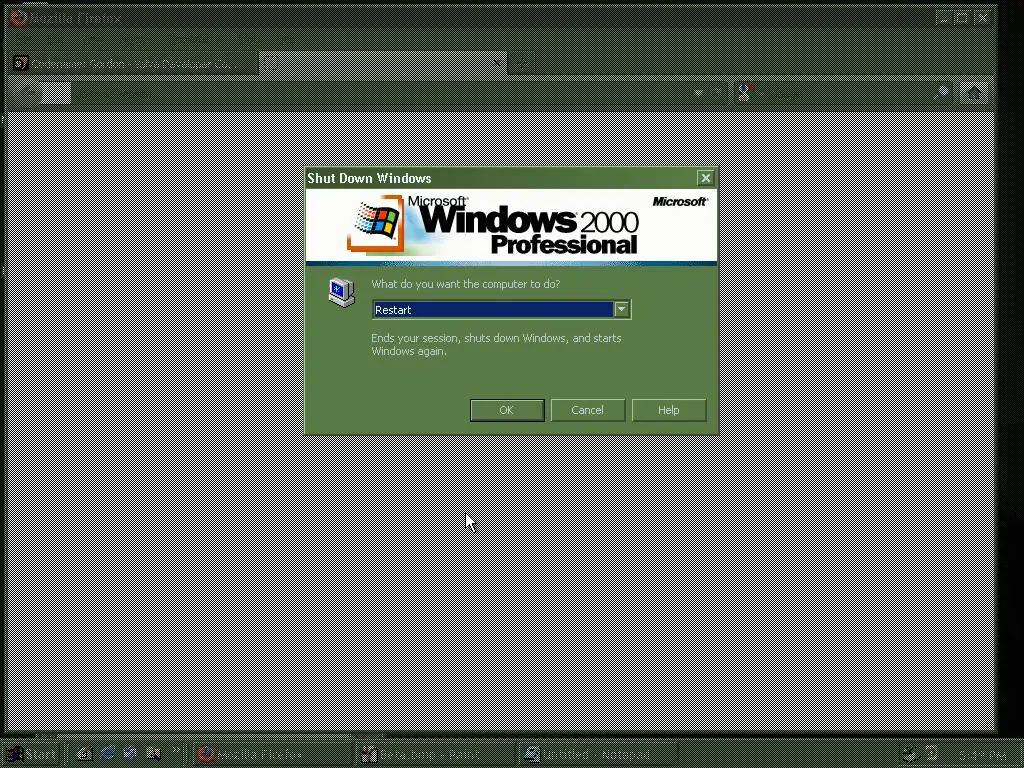The image size is (1024, 768).
Task: Click the second system tray icon
Action: (932, 755)
